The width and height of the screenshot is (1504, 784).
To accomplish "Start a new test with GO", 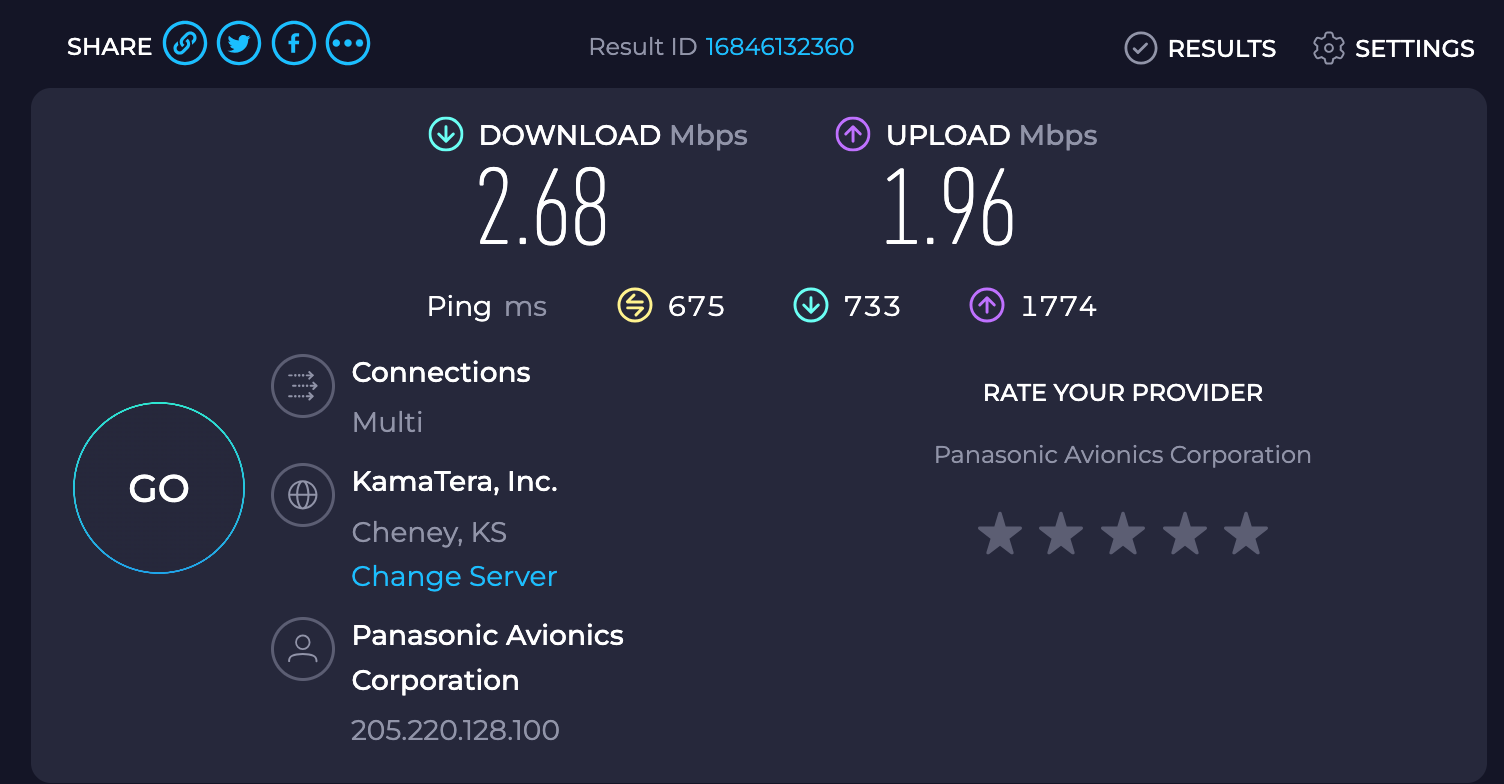I will click(x=159, y=488).
